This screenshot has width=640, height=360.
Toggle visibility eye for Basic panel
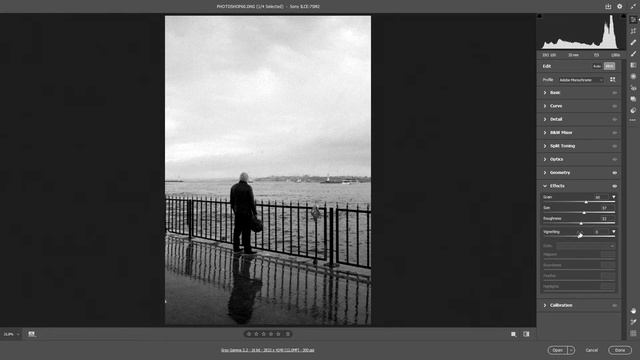(615, 93)
